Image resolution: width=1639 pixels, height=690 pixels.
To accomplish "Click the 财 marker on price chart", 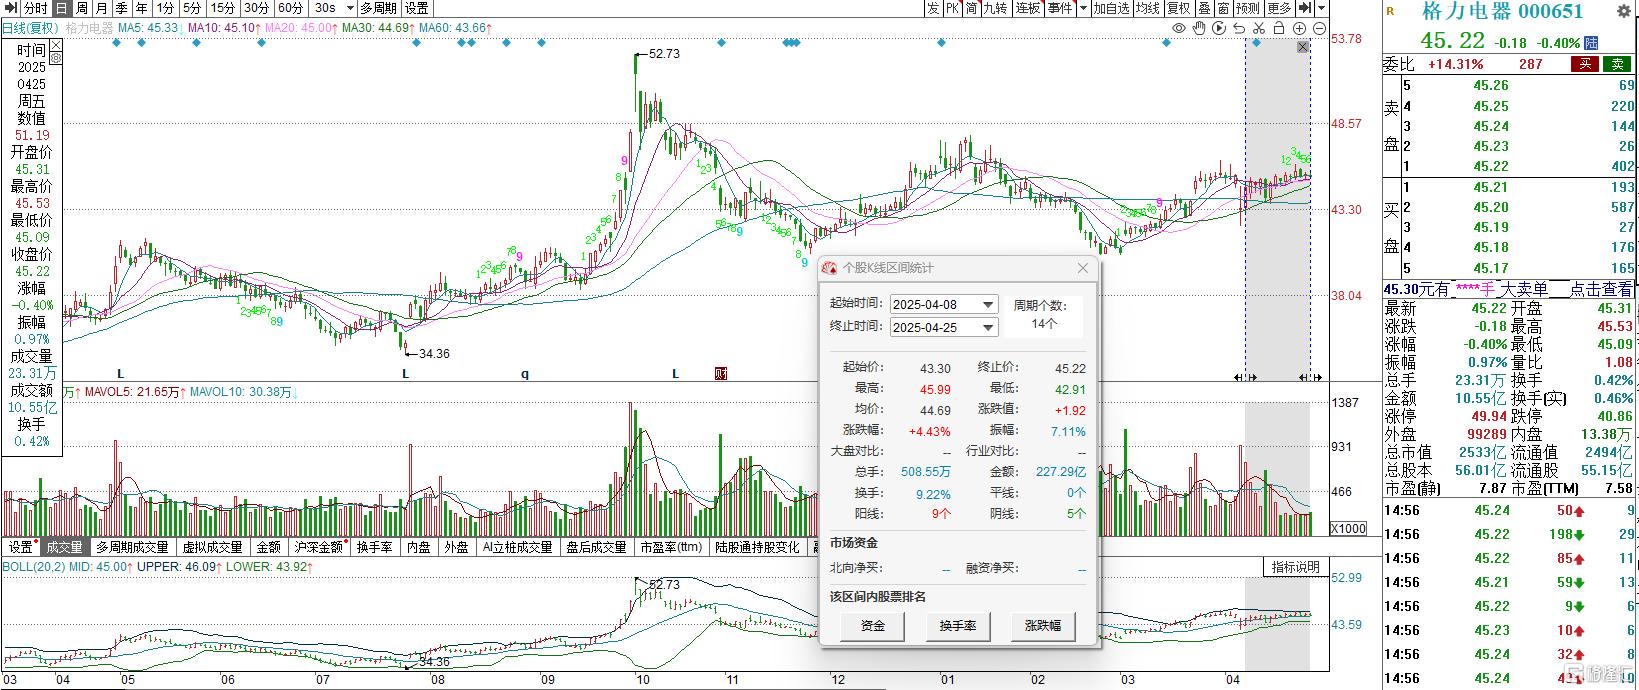I will (721, 374).
